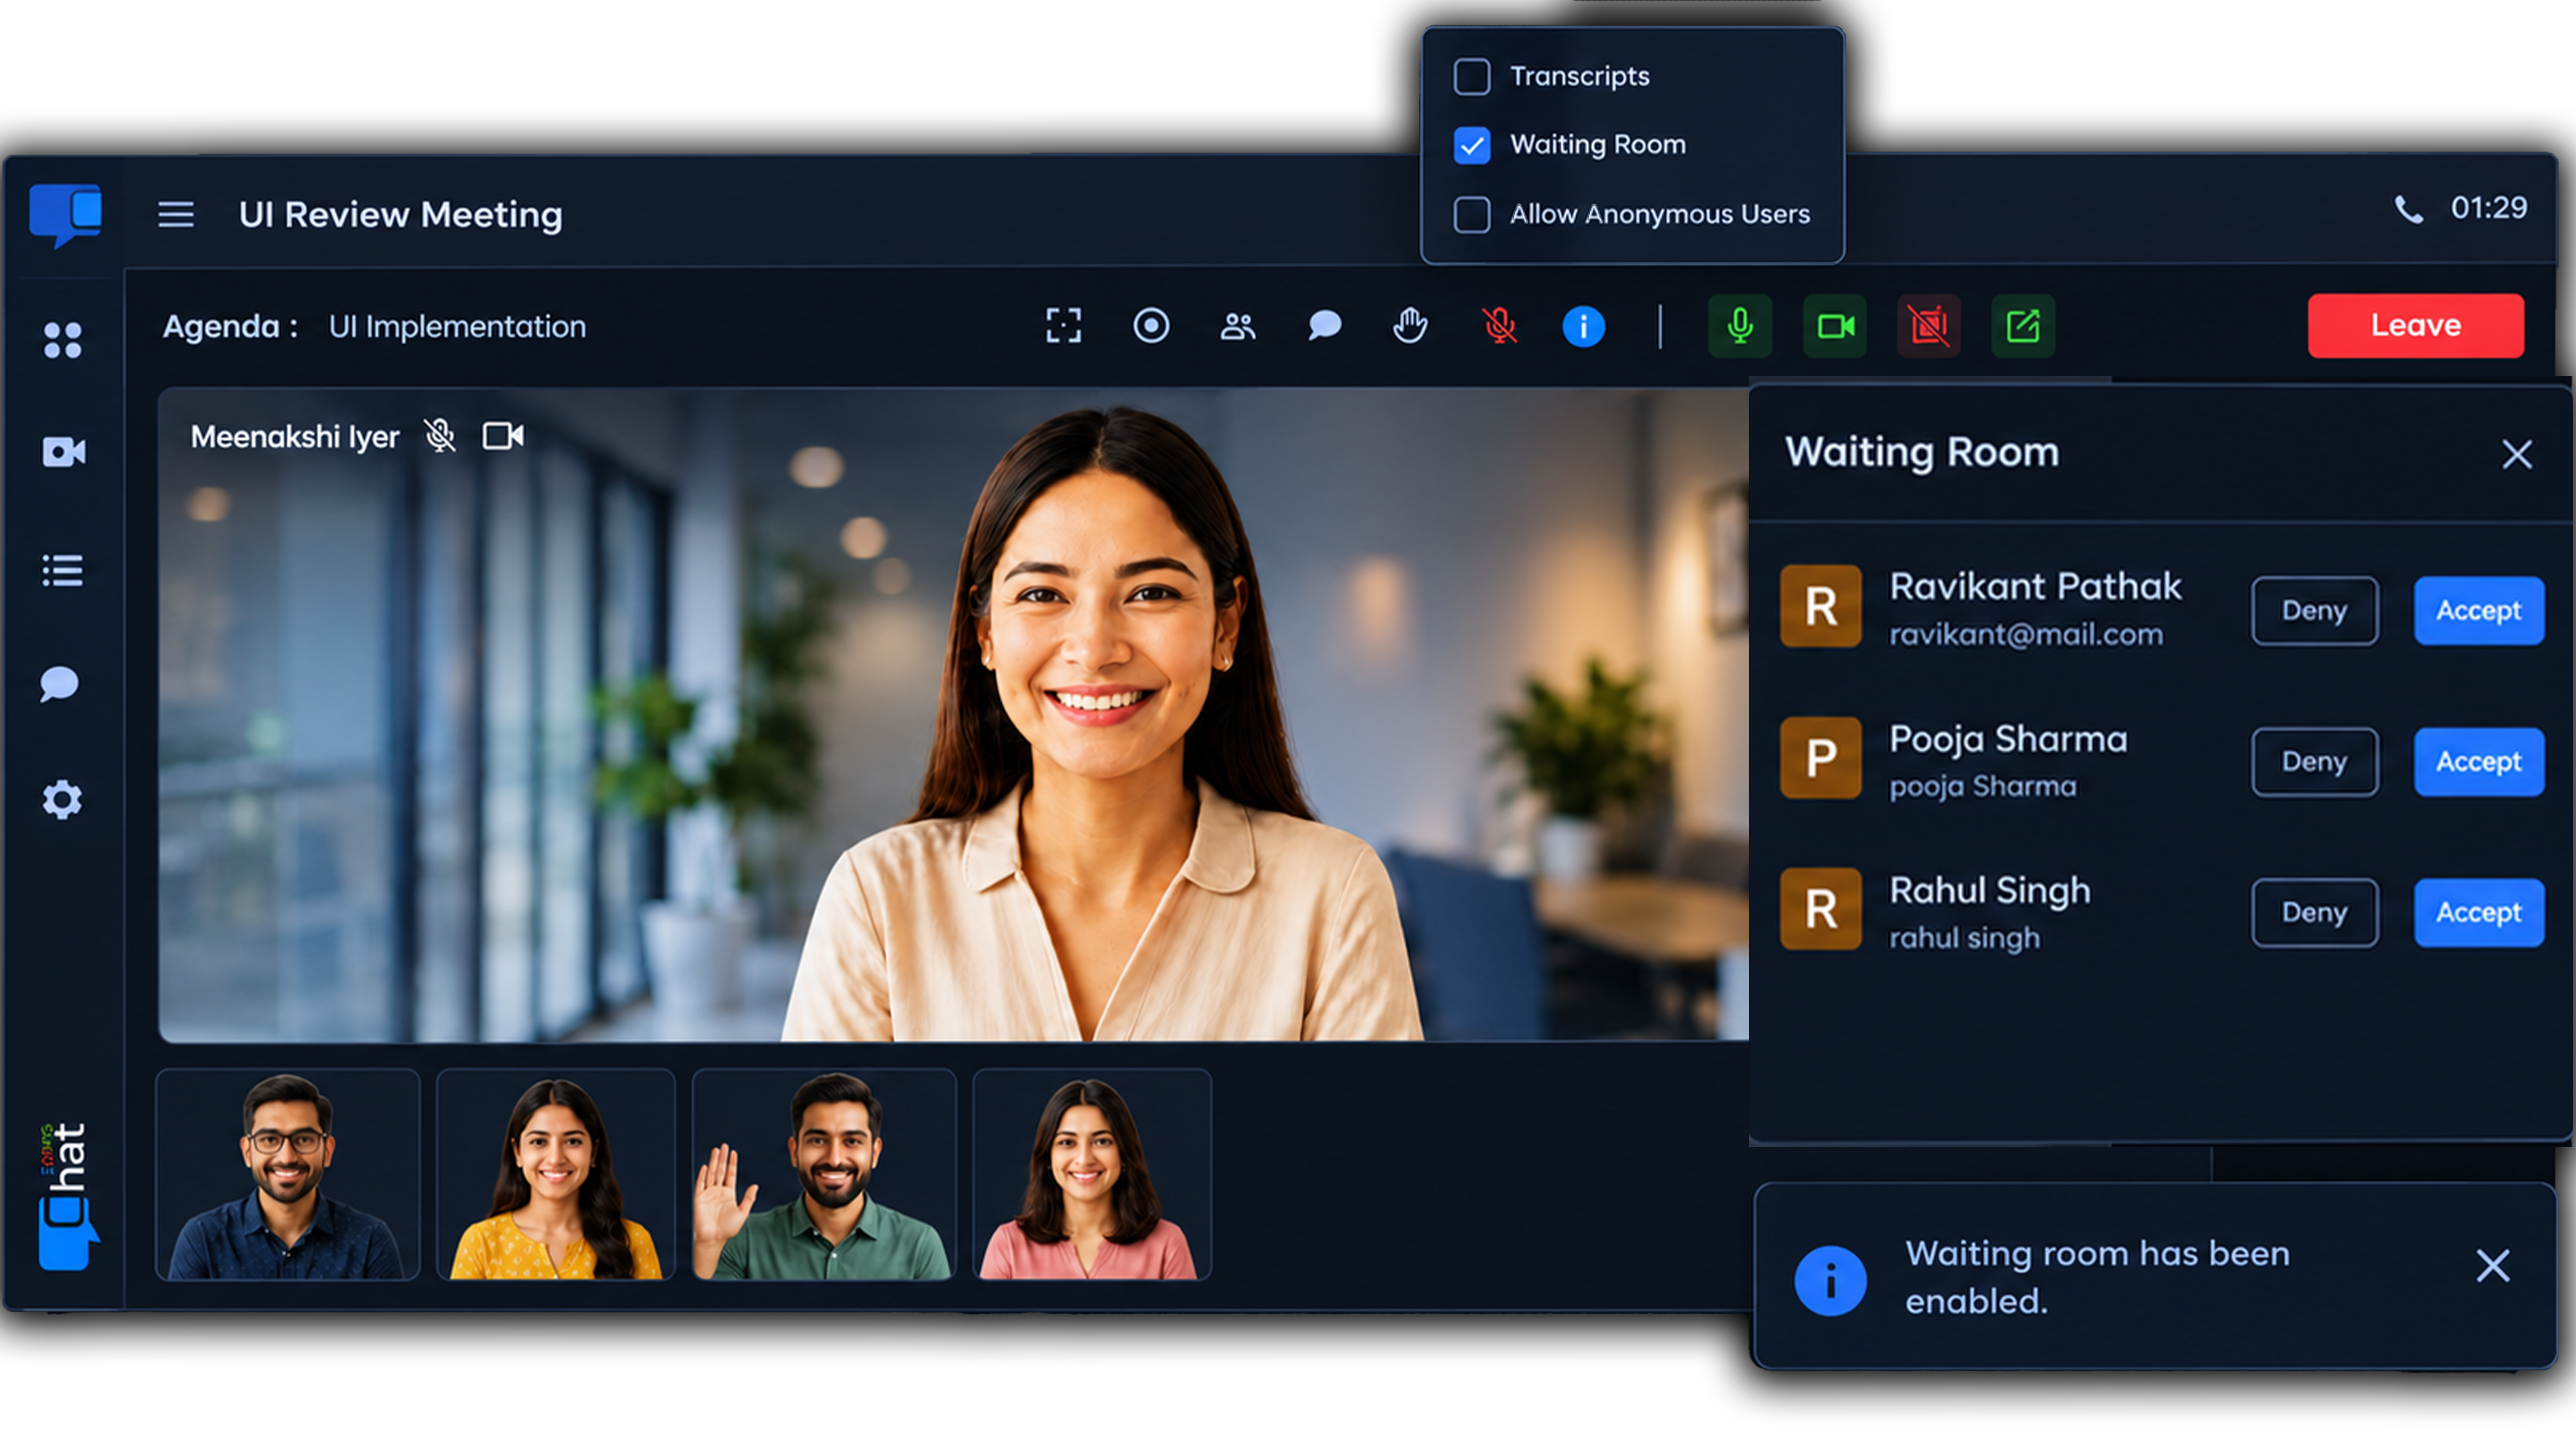
Task: Deny Ravikant Pathak
Action: click(x=2315, y=611)
